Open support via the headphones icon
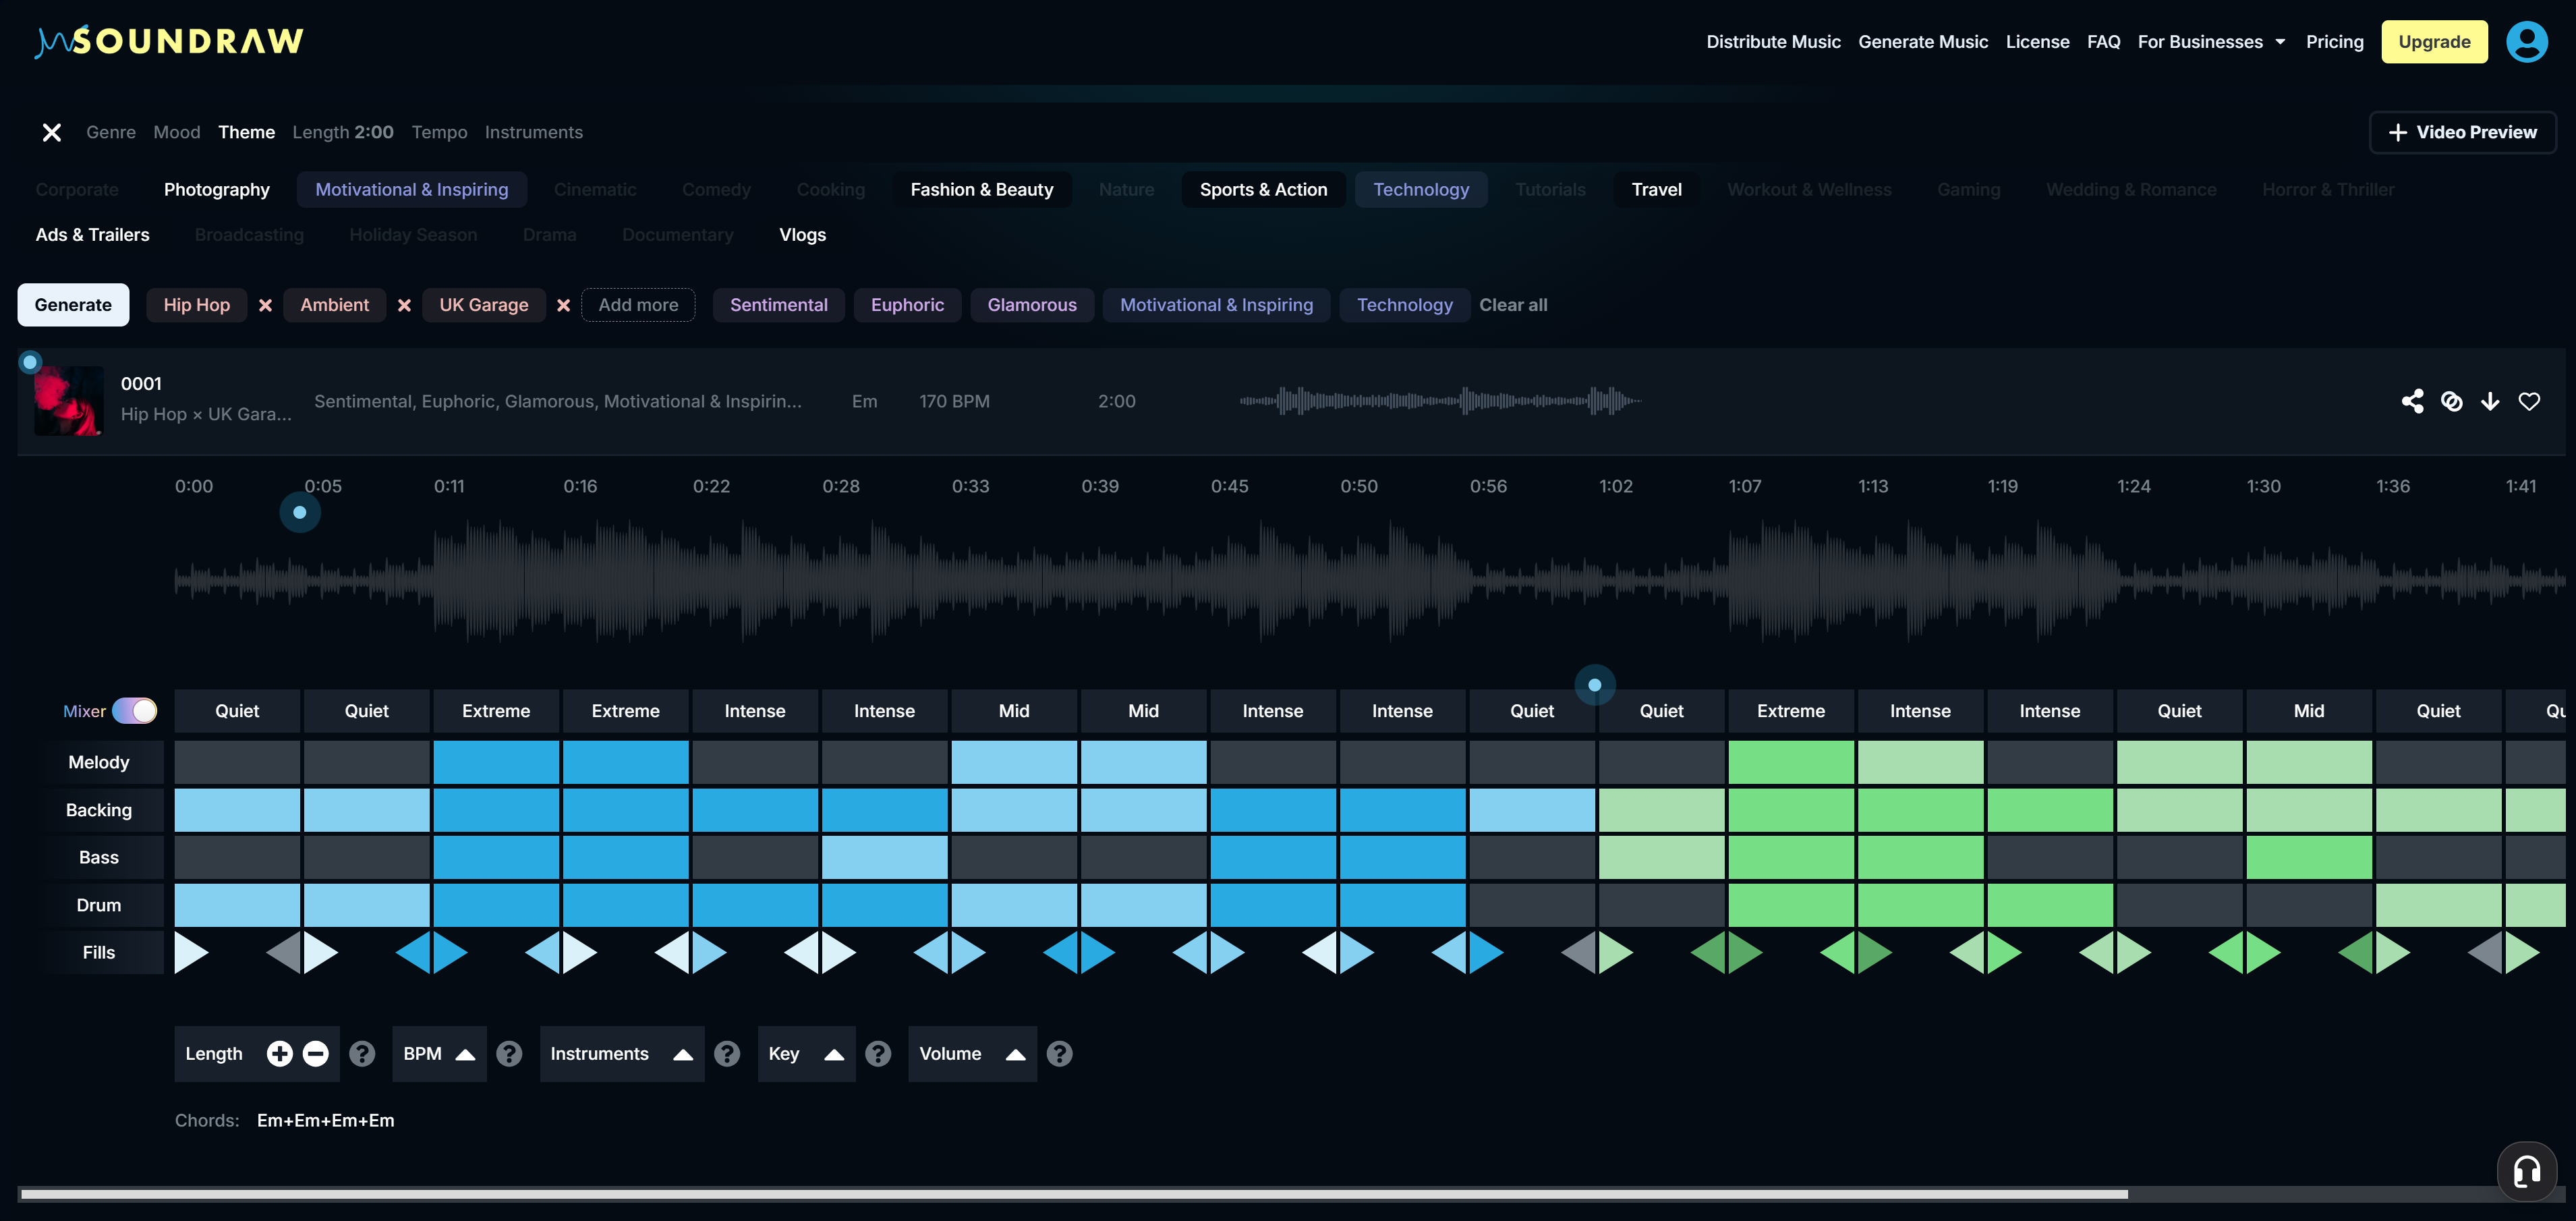 (x=2527, y=1171)
